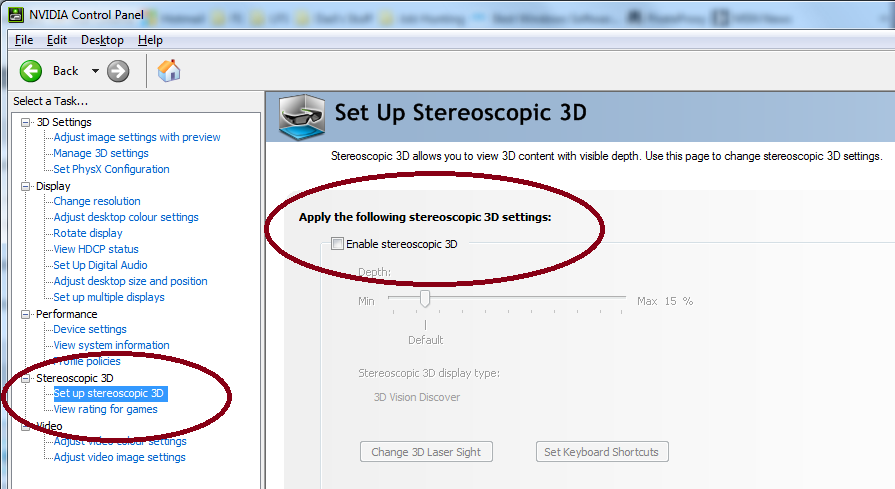Click the Back text label in toolbar
Screen dimensions: 895x489
66,71
